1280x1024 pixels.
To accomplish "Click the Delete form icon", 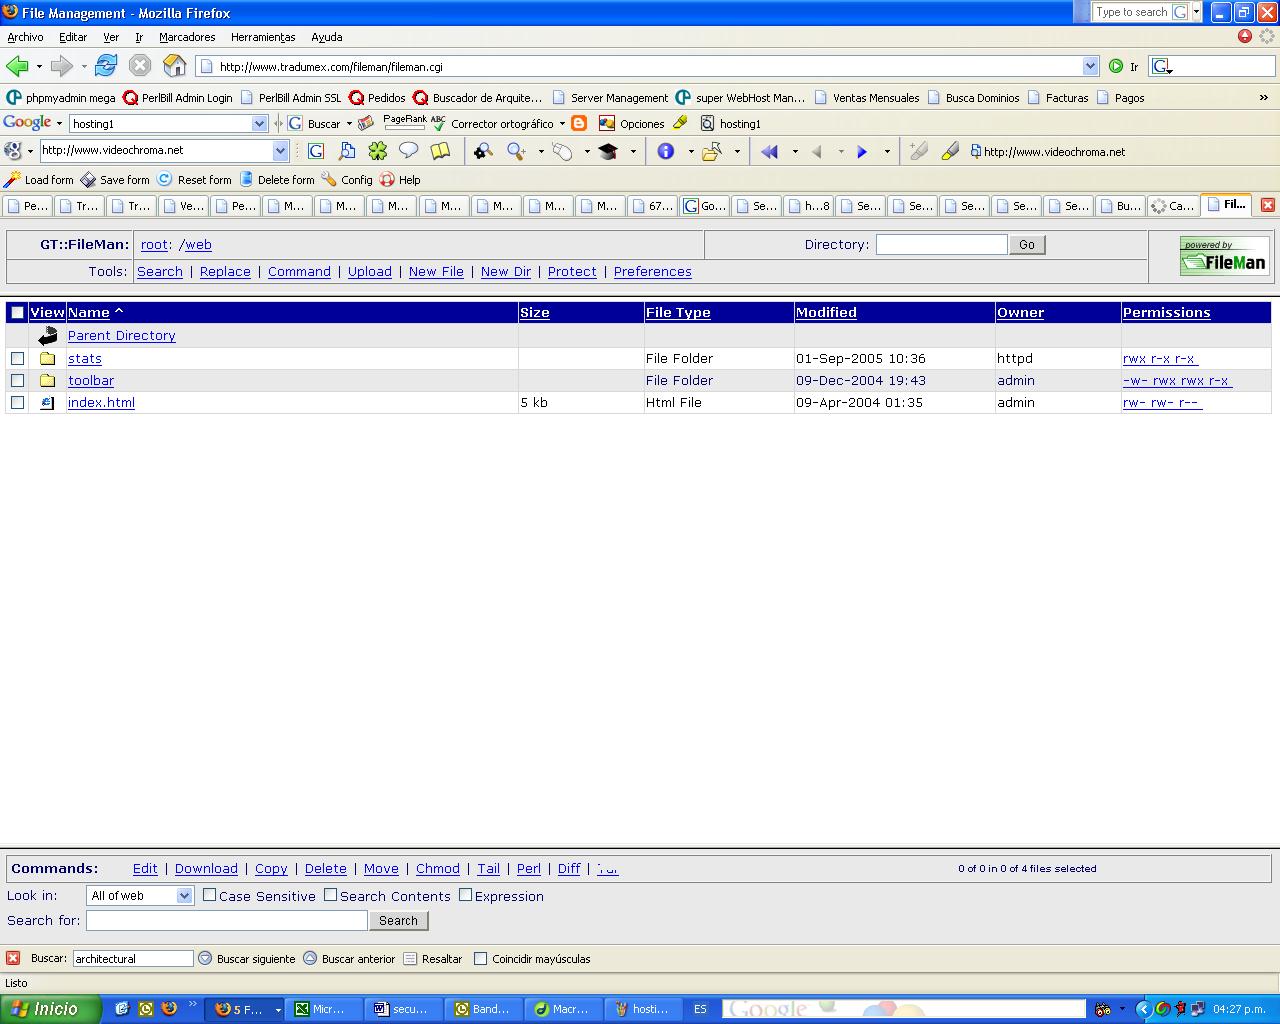I will click(x=246, y=180).
